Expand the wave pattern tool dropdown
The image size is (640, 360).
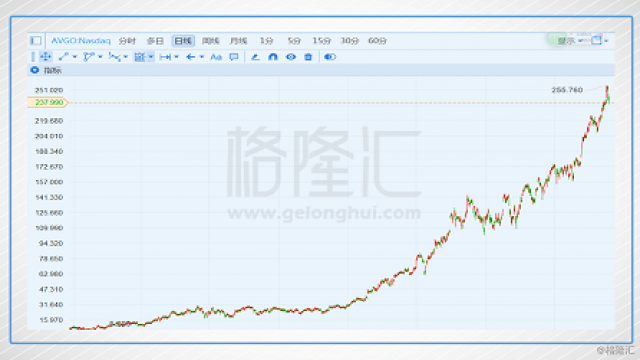(126, 57)
